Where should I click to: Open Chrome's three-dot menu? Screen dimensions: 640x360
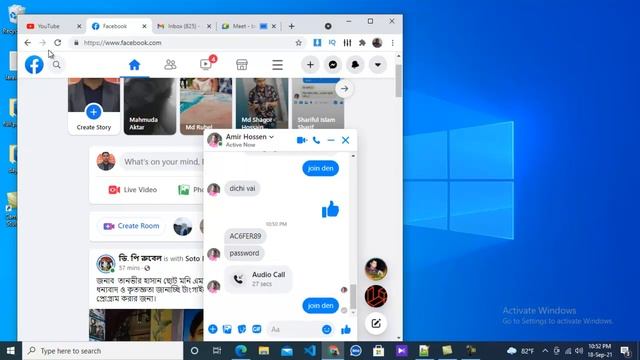[393, 42]
